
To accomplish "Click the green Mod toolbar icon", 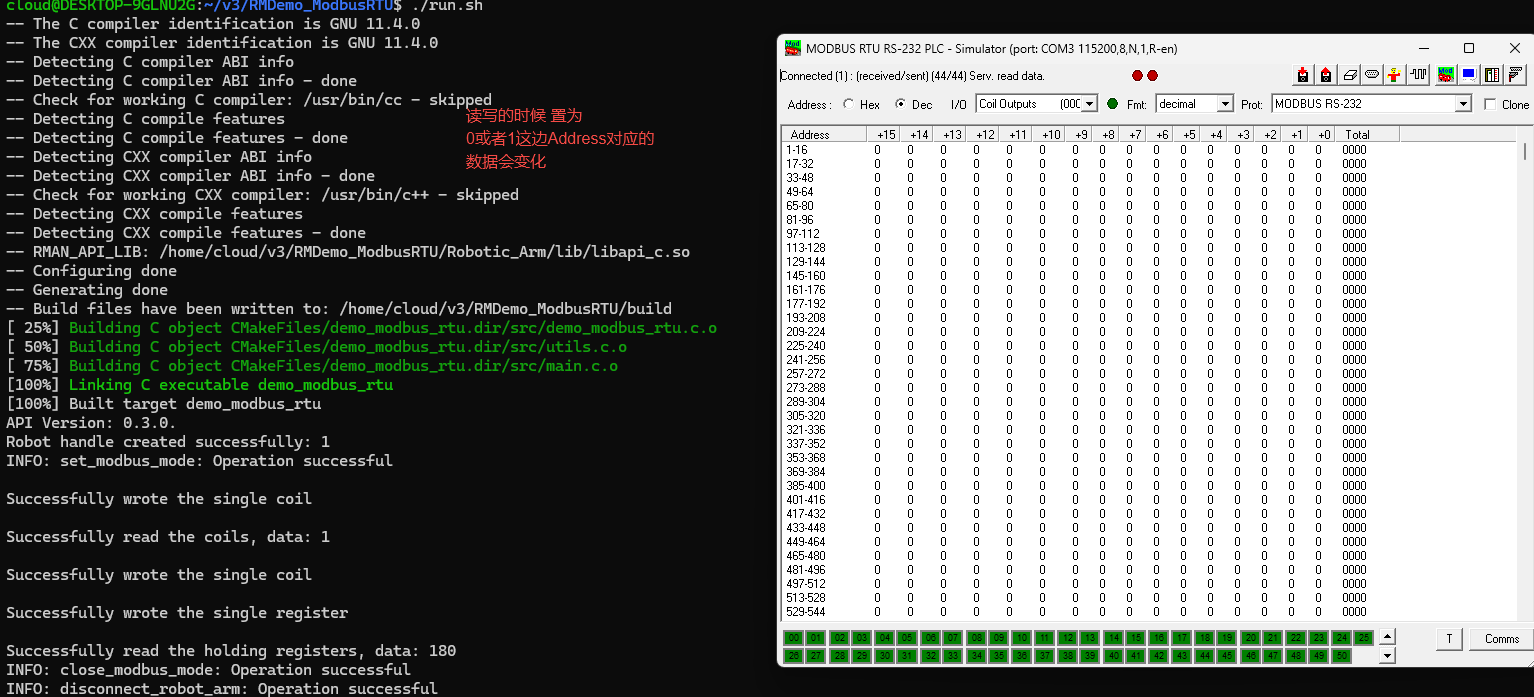I will pos(1445,75).
